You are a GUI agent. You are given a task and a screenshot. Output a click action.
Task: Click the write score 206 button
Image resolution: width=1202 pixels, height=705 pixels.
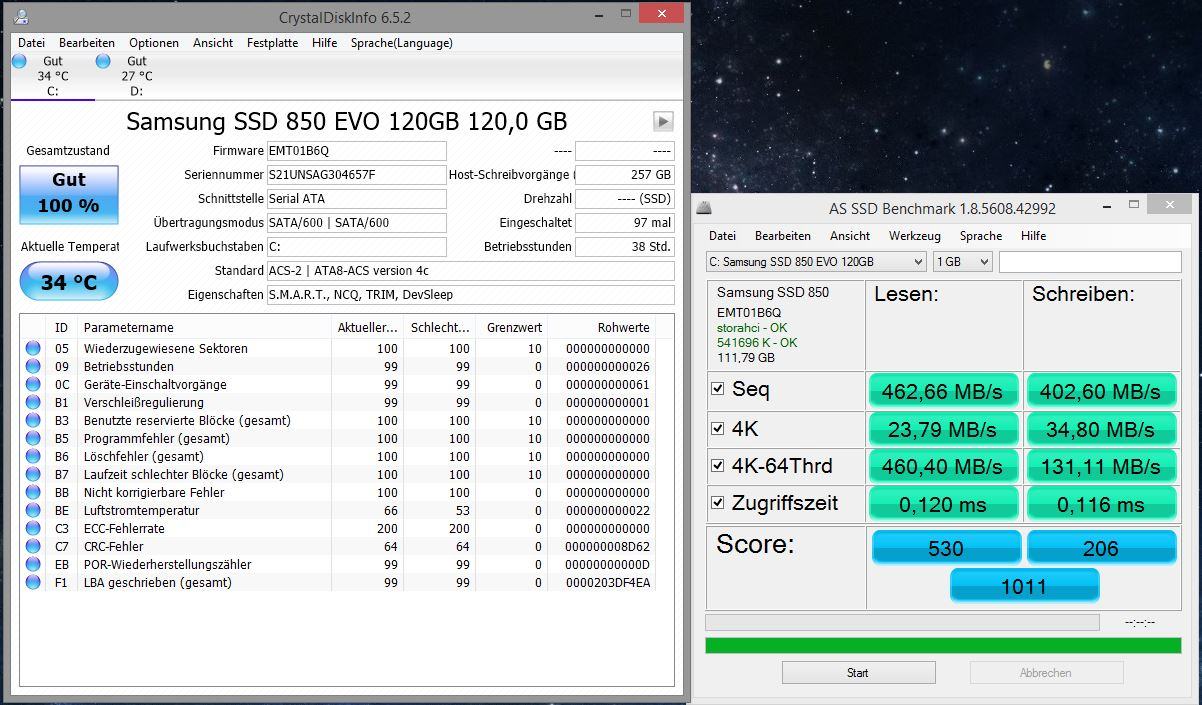(x=1101, y=548)
